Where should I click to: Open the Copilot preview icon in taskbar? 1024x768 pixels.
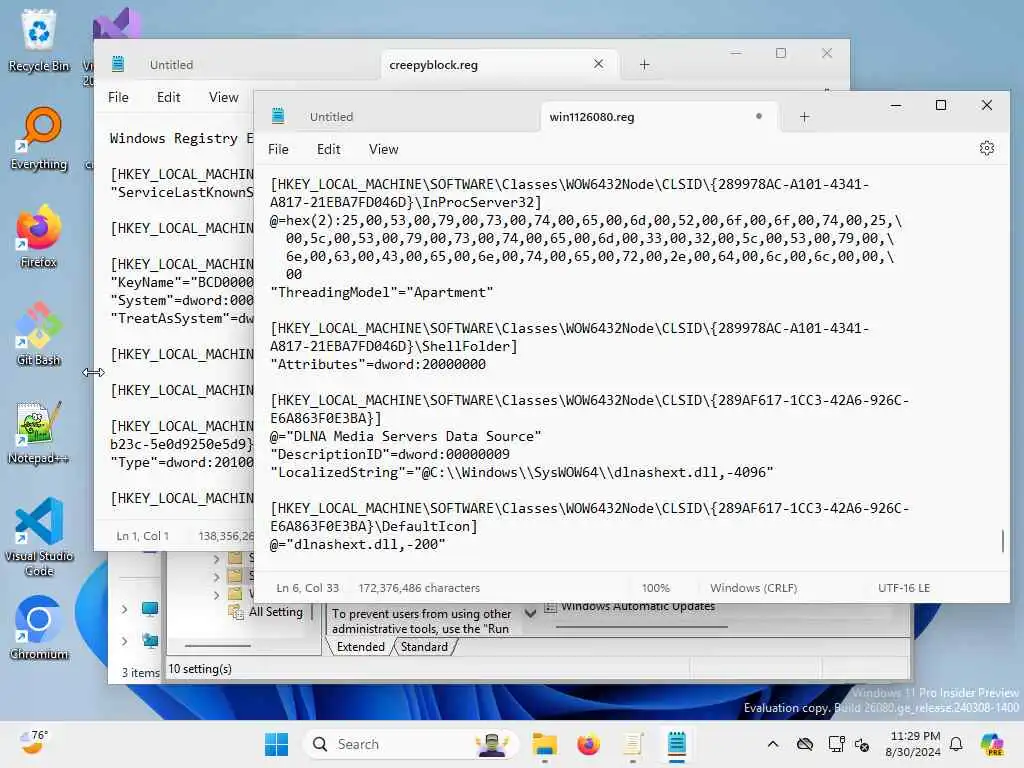(992, 744)
